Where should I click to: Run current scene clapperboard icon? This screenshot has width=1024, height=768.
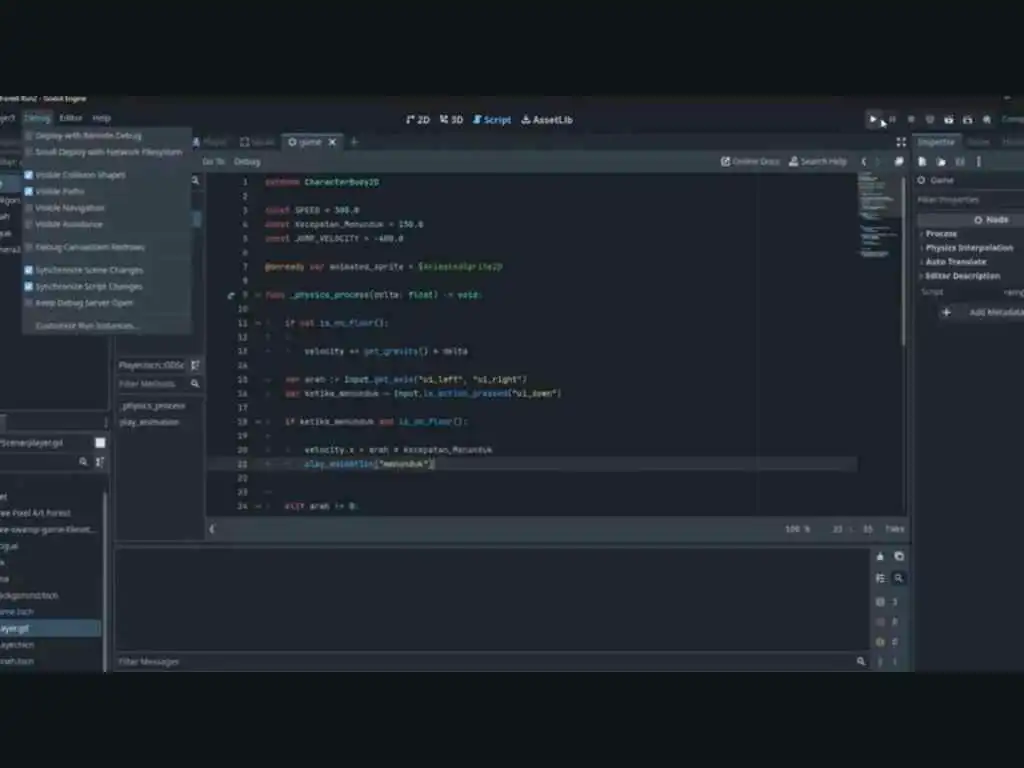coord(949,120)
